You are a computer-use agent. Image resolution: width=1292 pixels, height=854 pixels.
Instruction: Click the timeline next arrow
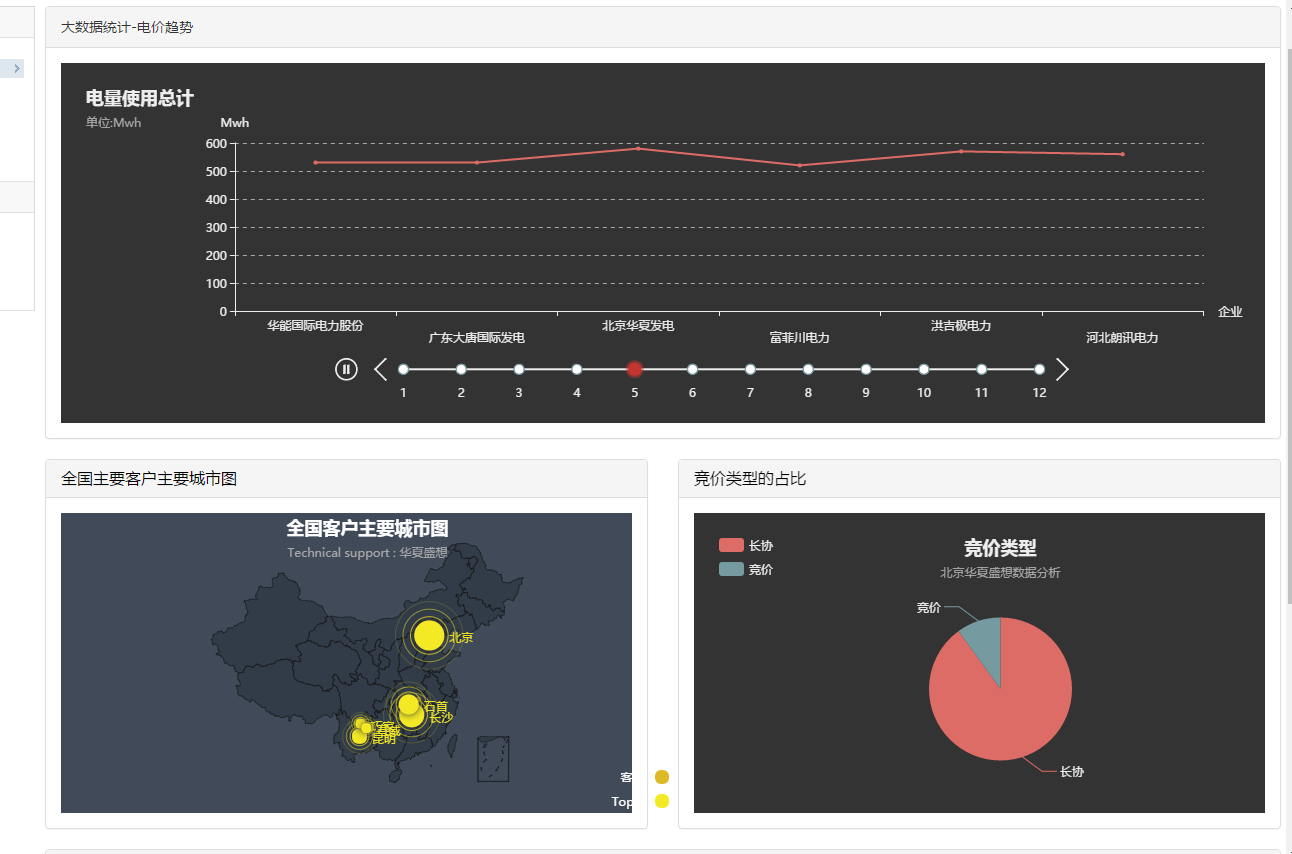1062,369
